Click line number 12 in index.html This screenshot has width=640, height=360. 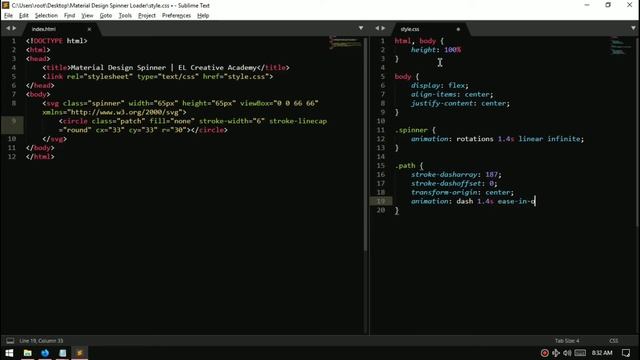pyautogui.click(x=12, y=157)
